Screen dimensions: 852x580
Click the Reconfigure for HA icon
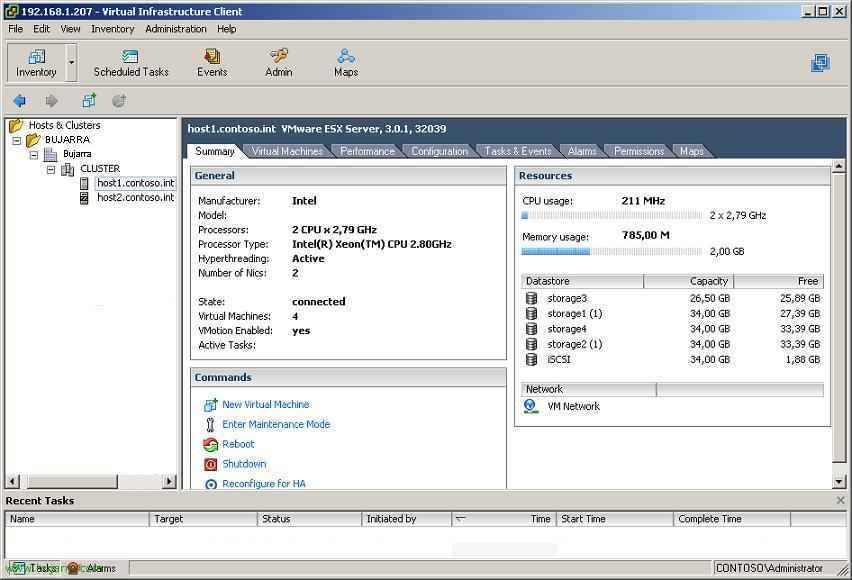tap(211, 484)
